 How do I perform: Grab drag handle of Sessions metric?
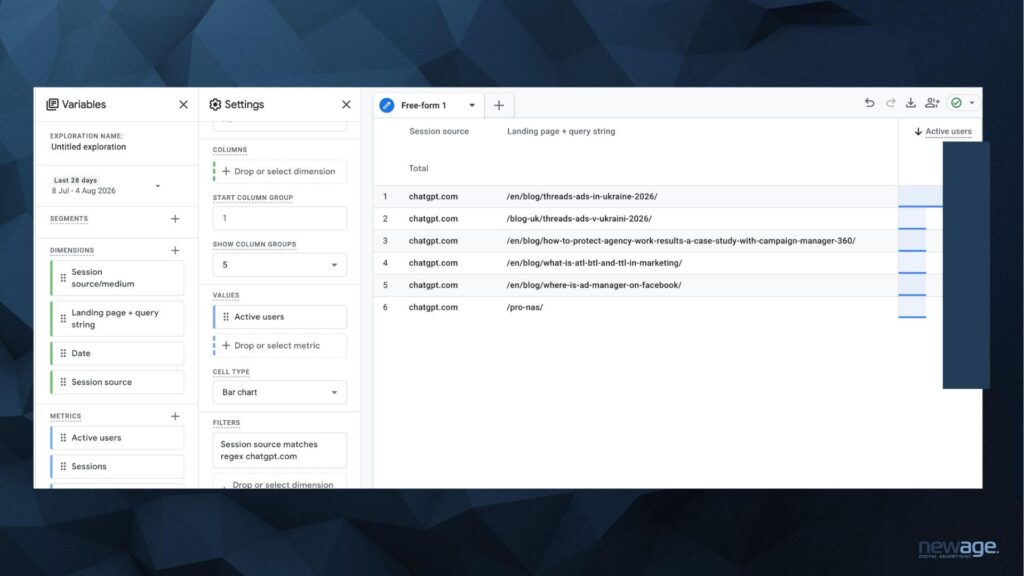pyautogui.click(x=63, y=466)
